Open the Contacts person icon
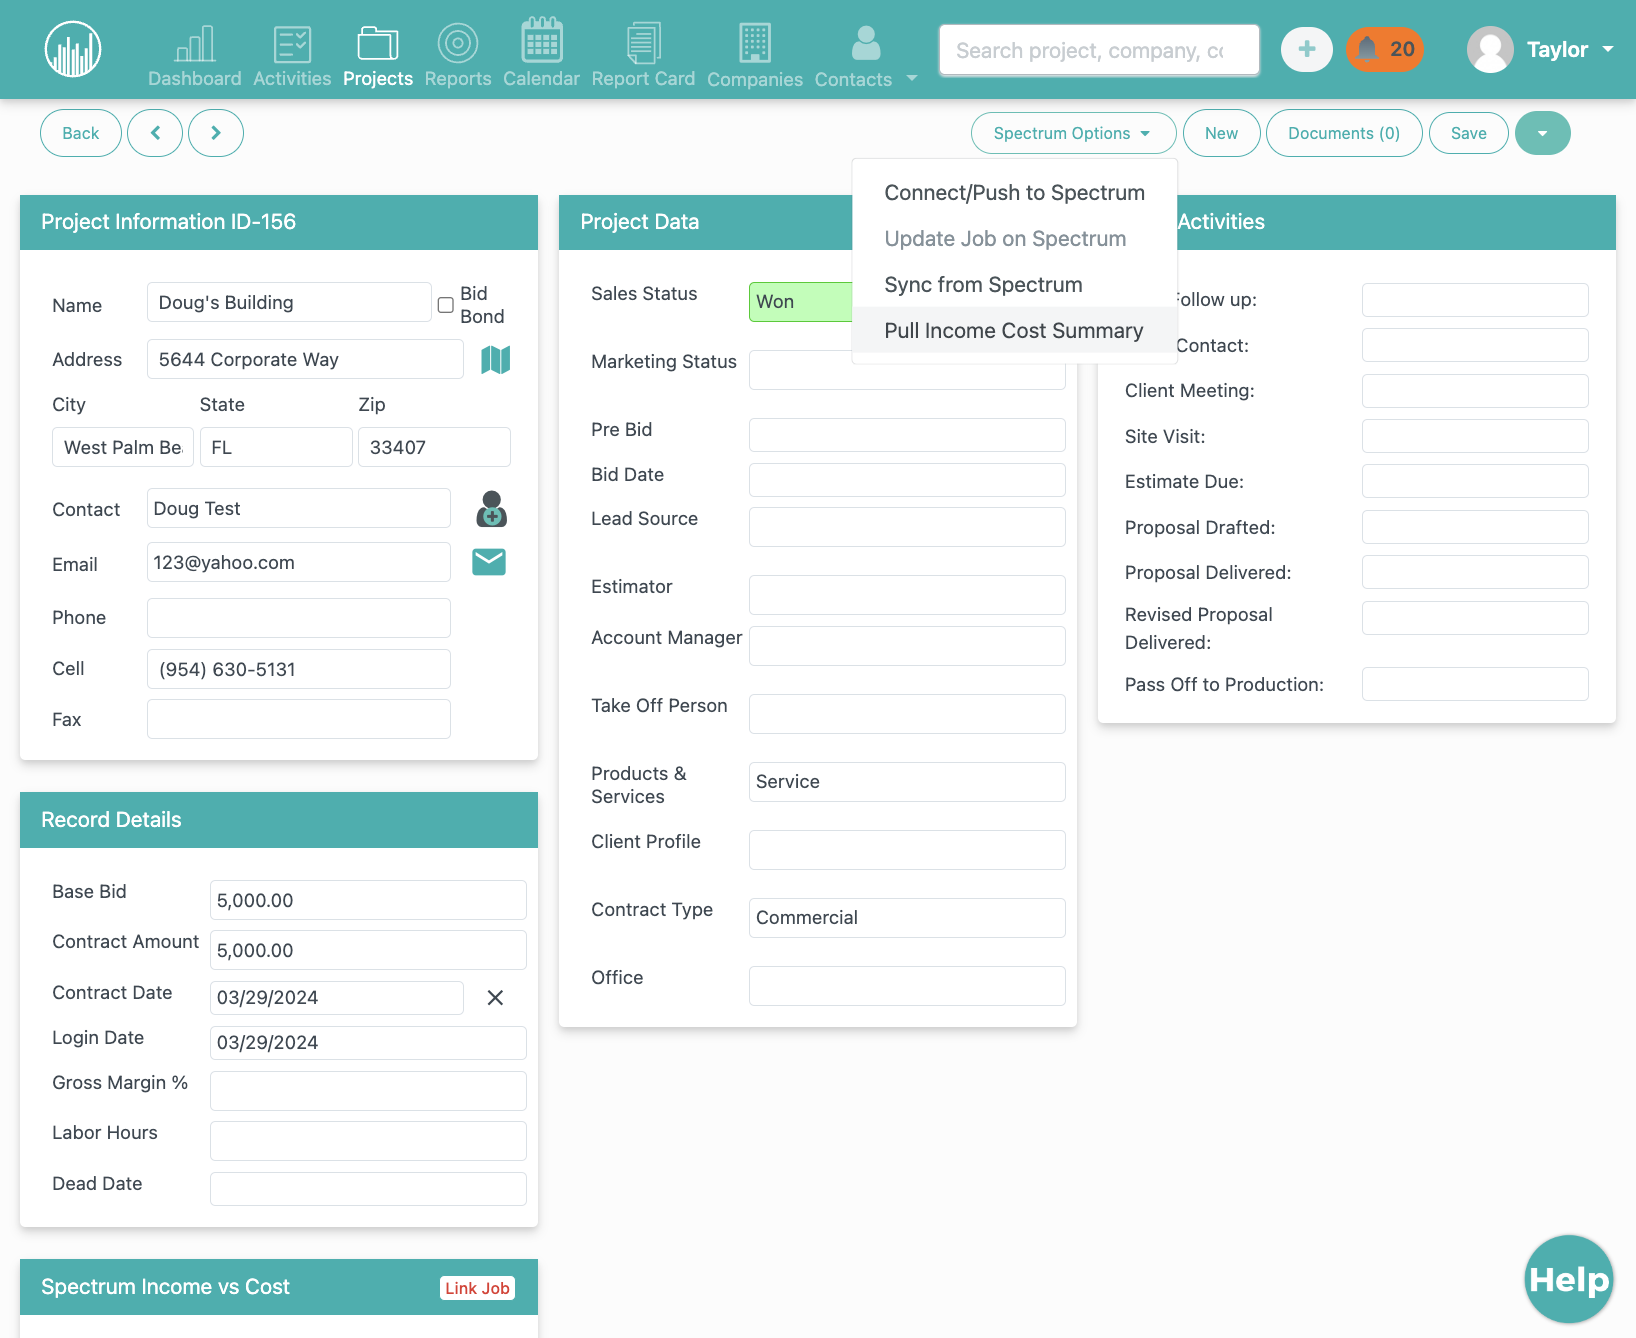The image size is (1636, 1338). point(866,44)
